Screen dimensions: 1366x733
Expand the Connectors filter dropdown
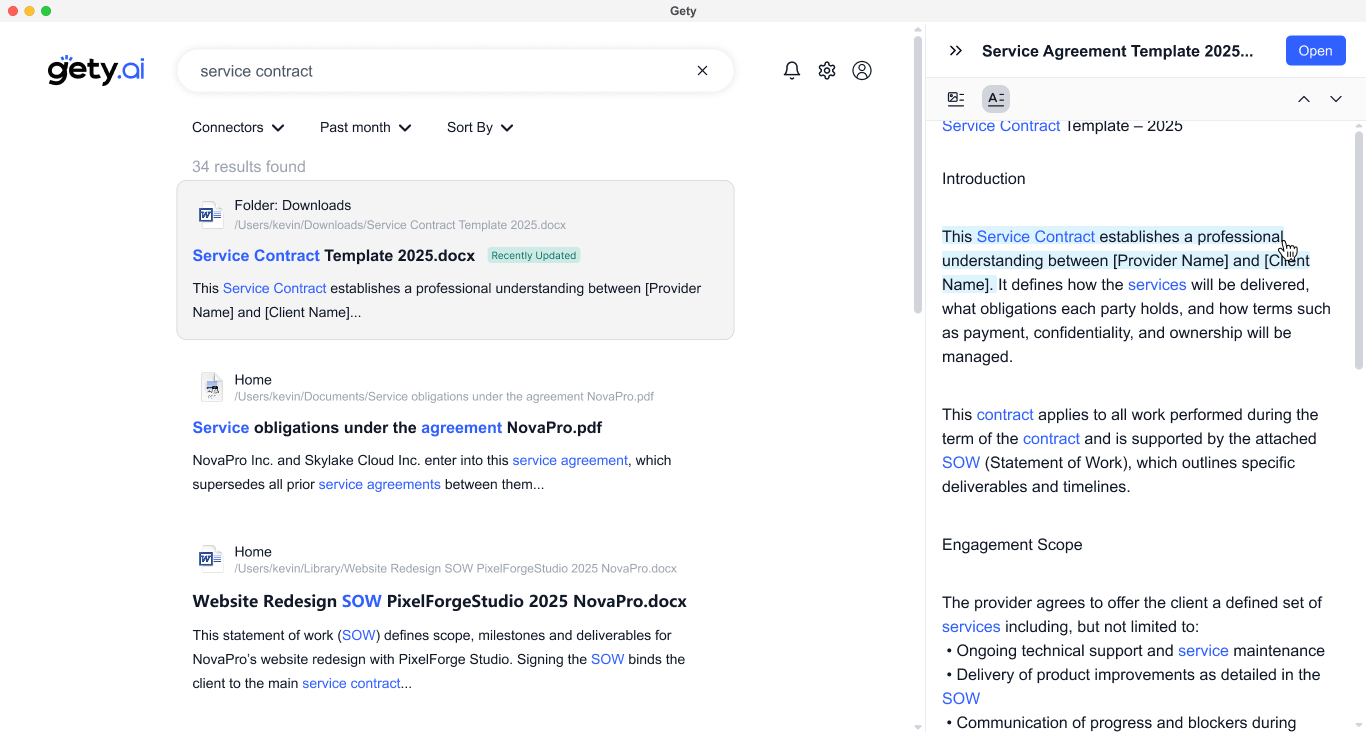point(238,128)
